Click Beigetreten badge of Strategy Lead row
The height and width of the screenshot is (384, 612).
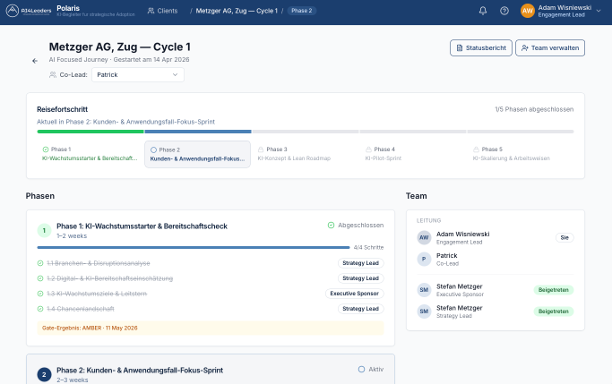point(553,311)
